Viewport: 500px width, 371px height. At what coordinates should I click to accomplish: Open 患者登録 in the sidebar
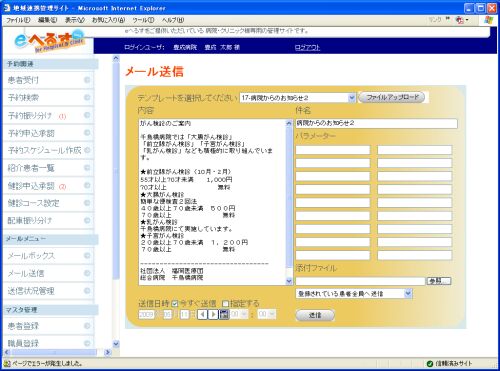(48, 326)
